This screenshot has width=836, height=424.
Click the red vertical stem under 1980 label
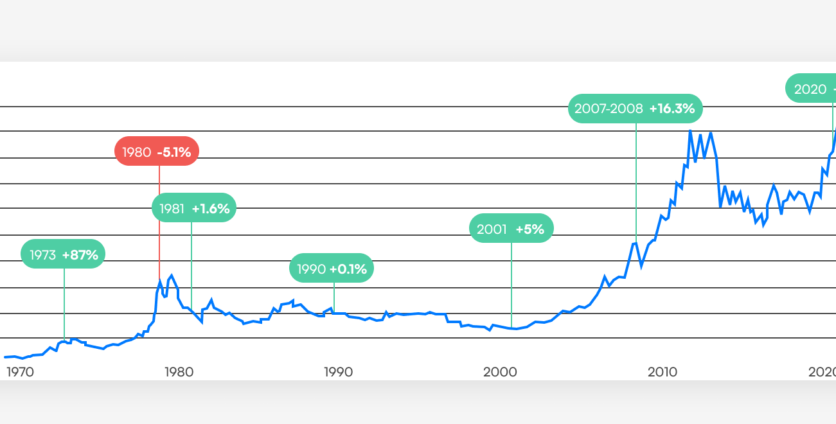tap(159, 220)
